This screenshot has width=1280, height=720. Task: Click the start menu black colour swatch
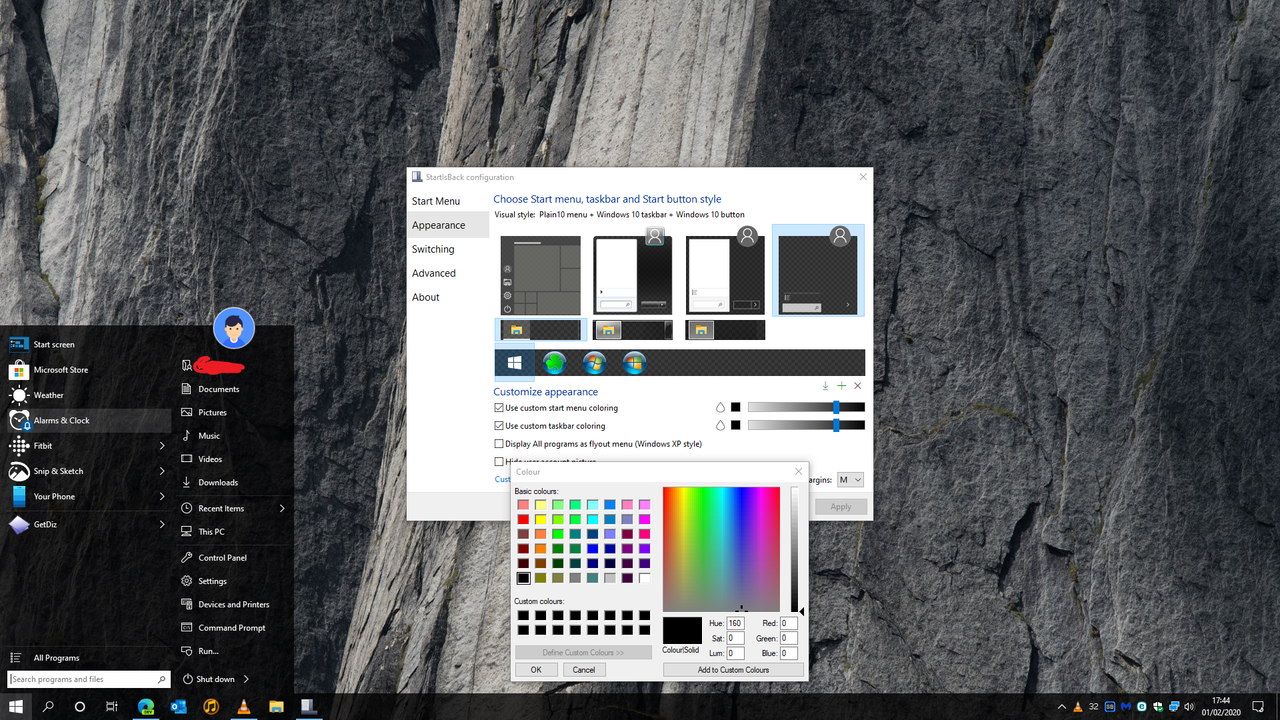click(736, 408)
